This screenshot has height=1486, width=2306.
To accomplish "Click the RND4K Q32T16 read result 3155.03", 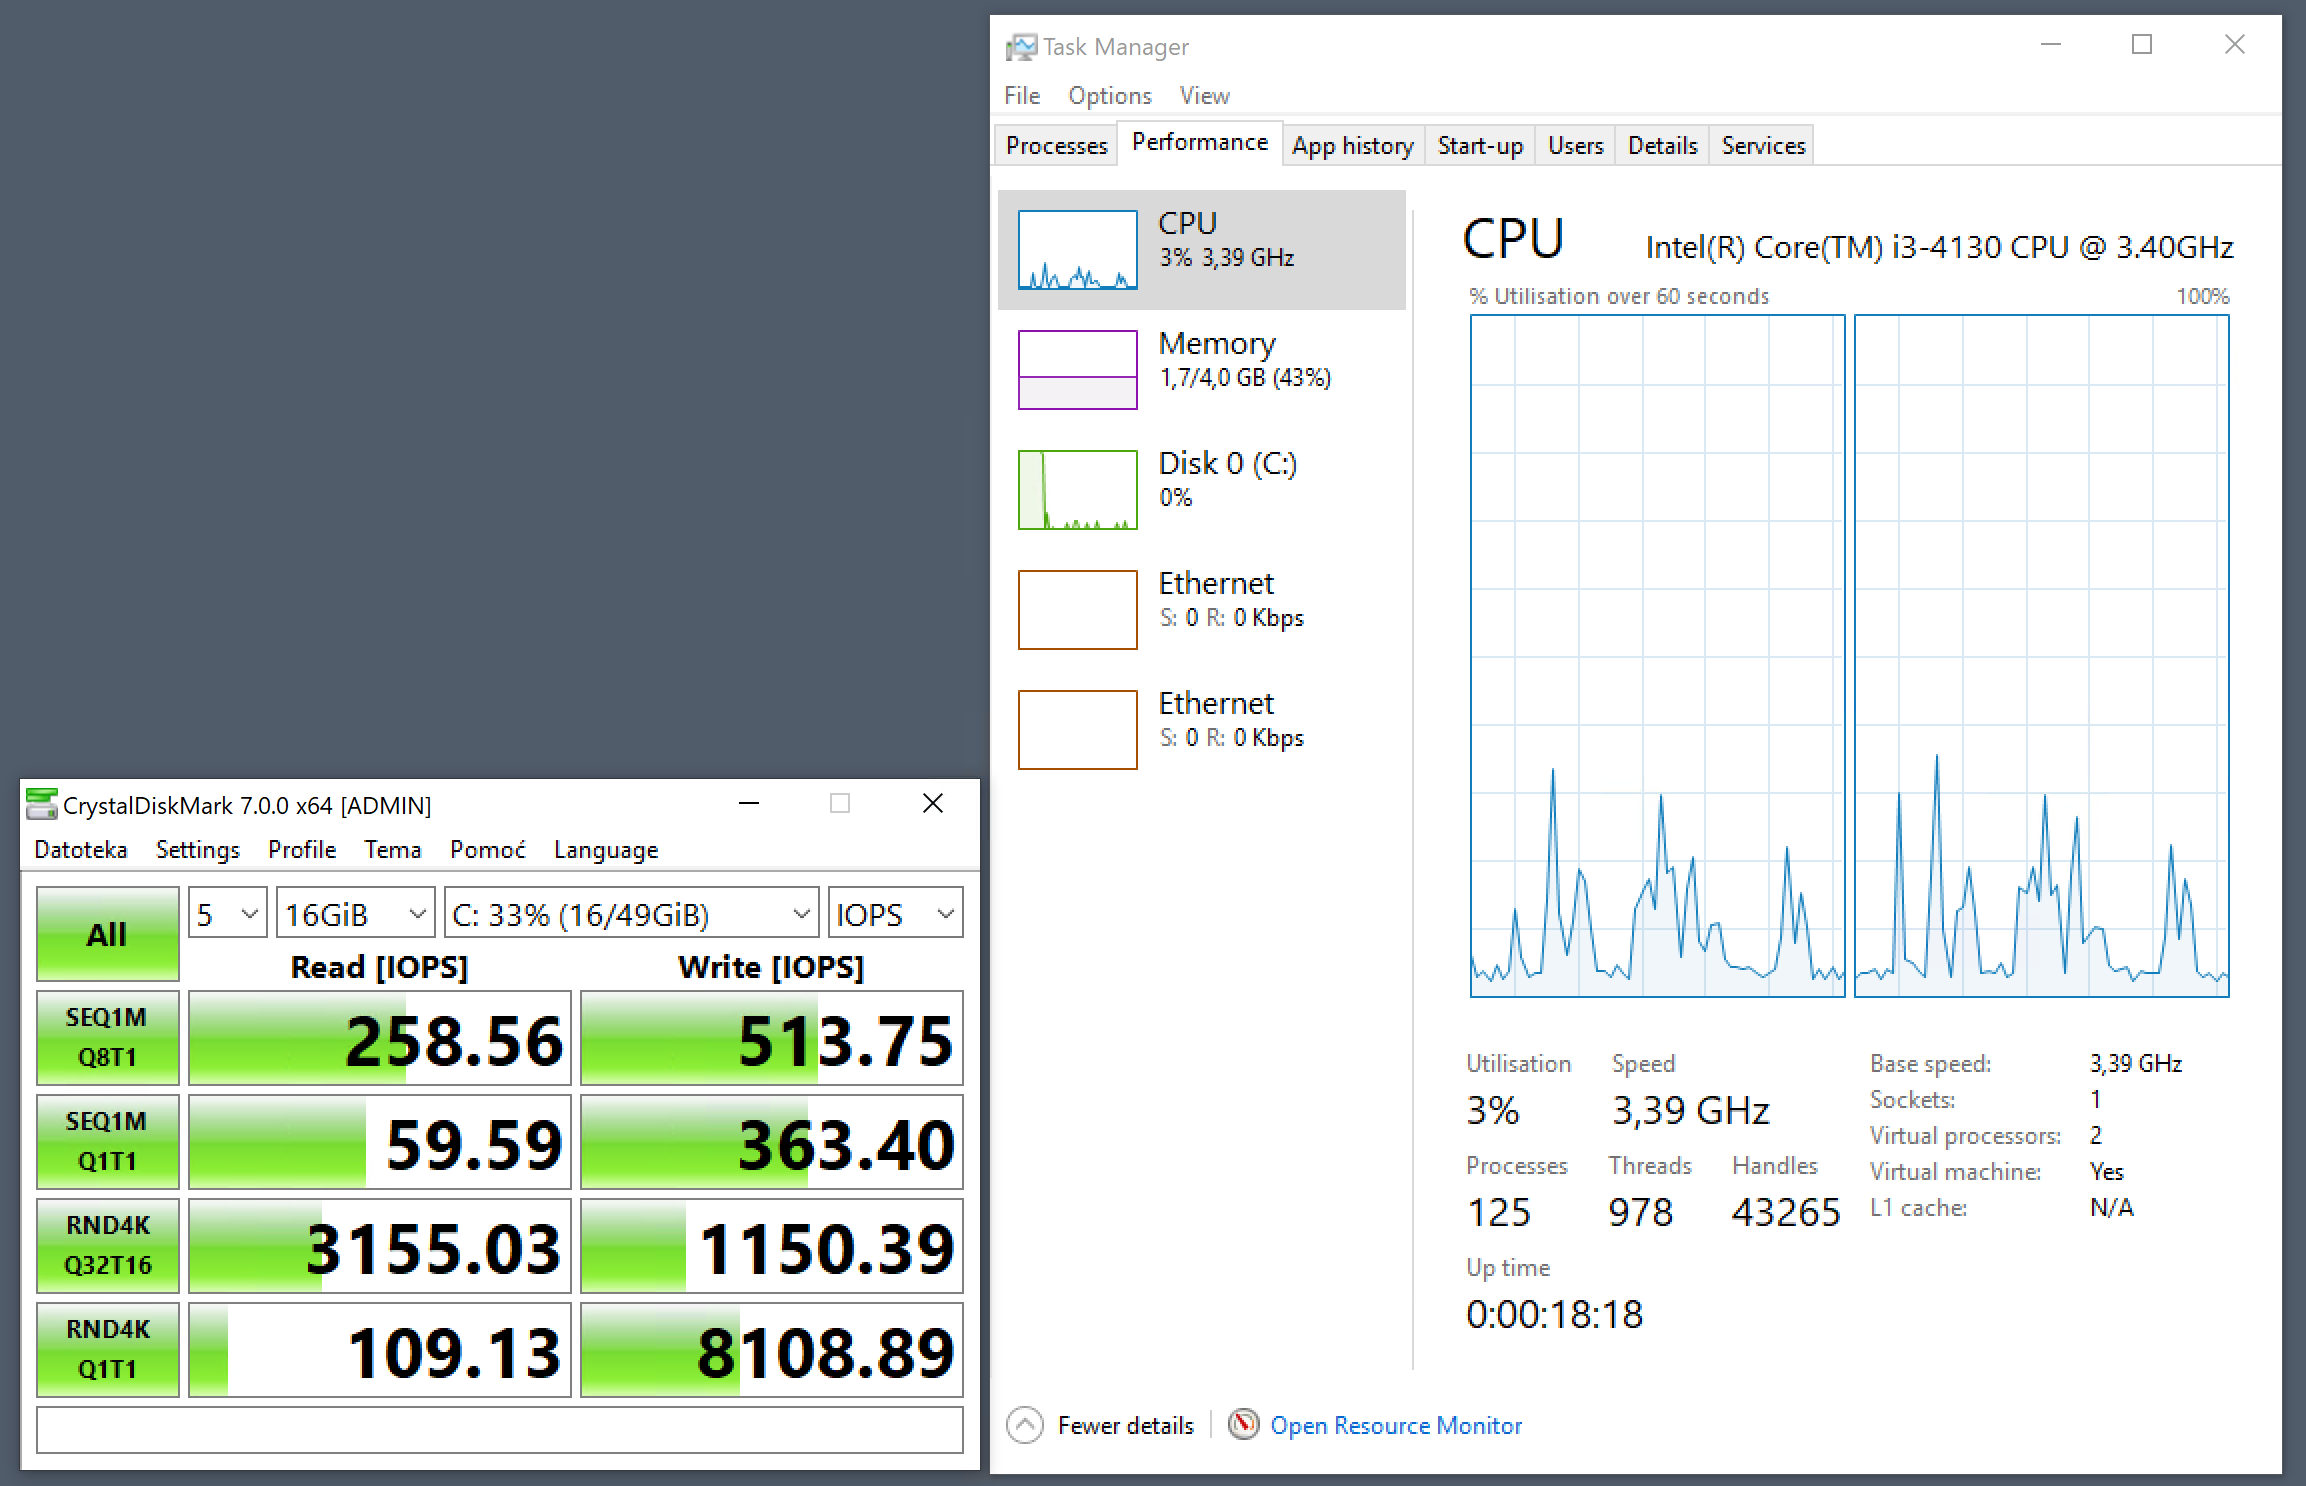I will pos(380,1246).
